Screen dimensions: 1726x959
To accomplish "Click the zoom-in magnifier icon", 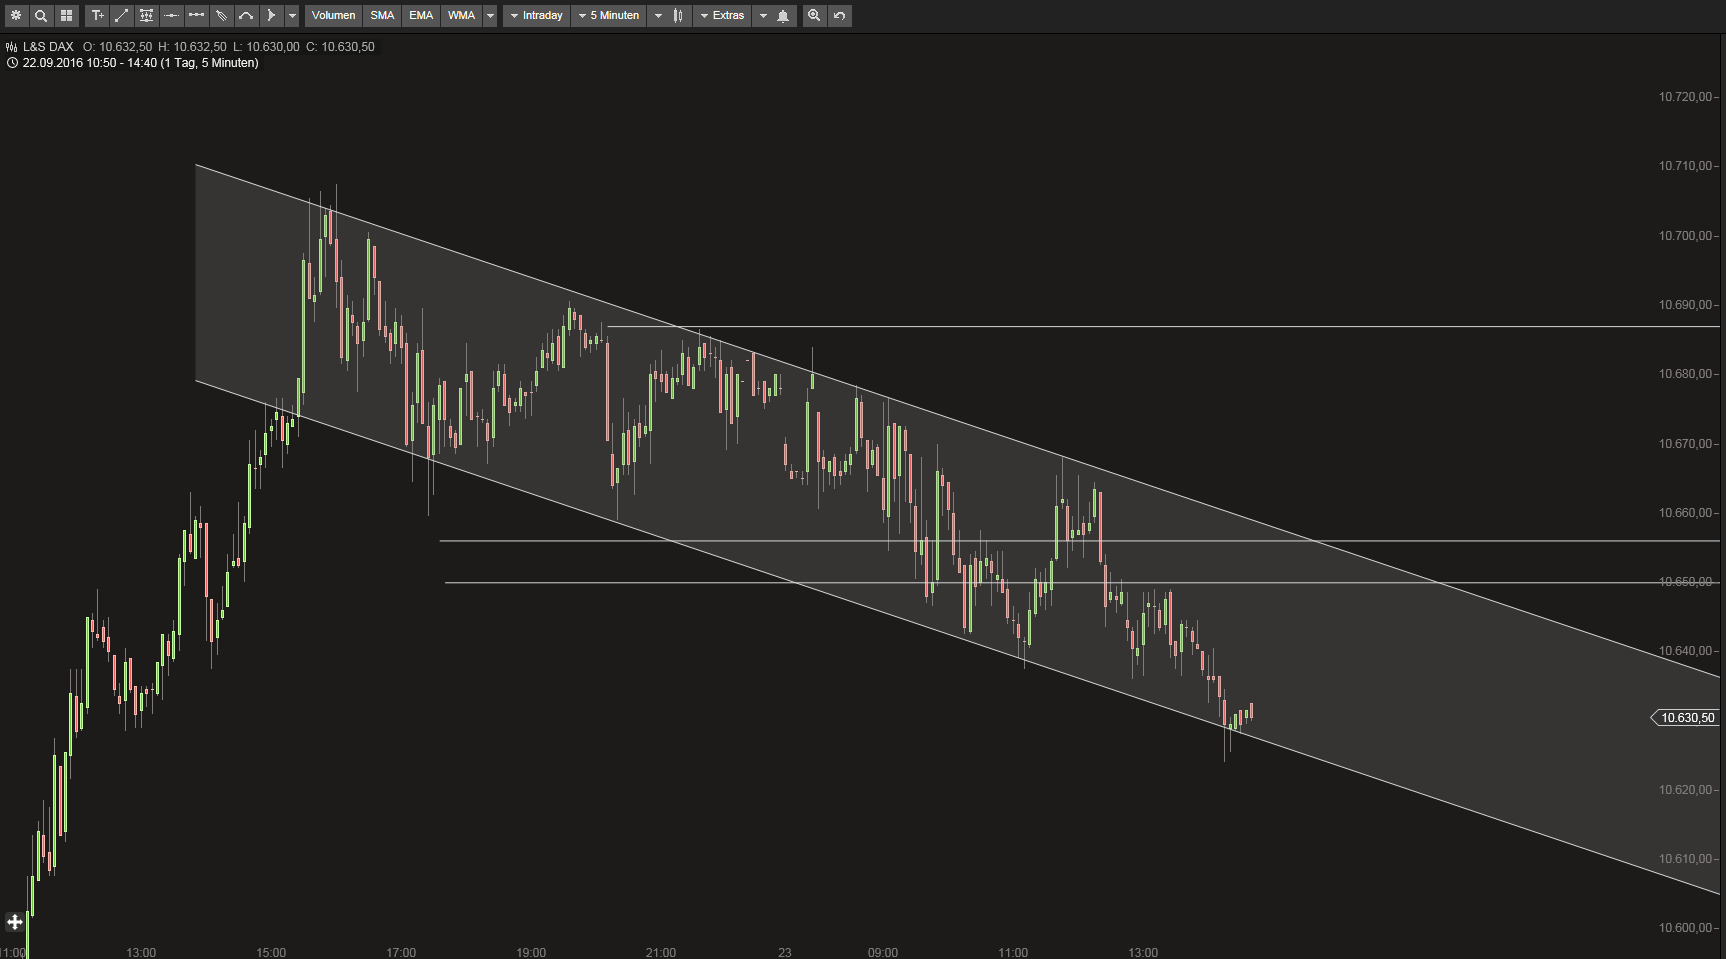I will (814, 15).
